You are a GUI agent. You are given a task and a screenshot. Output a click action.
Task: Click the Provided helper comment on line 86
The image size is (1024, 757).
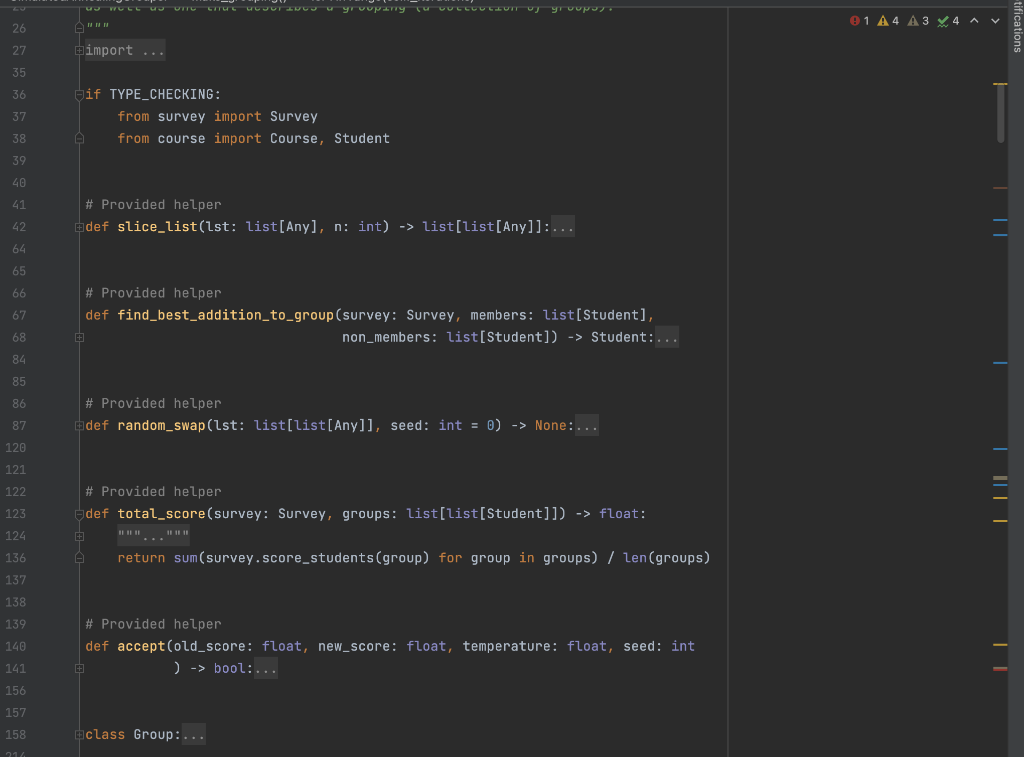153,403
